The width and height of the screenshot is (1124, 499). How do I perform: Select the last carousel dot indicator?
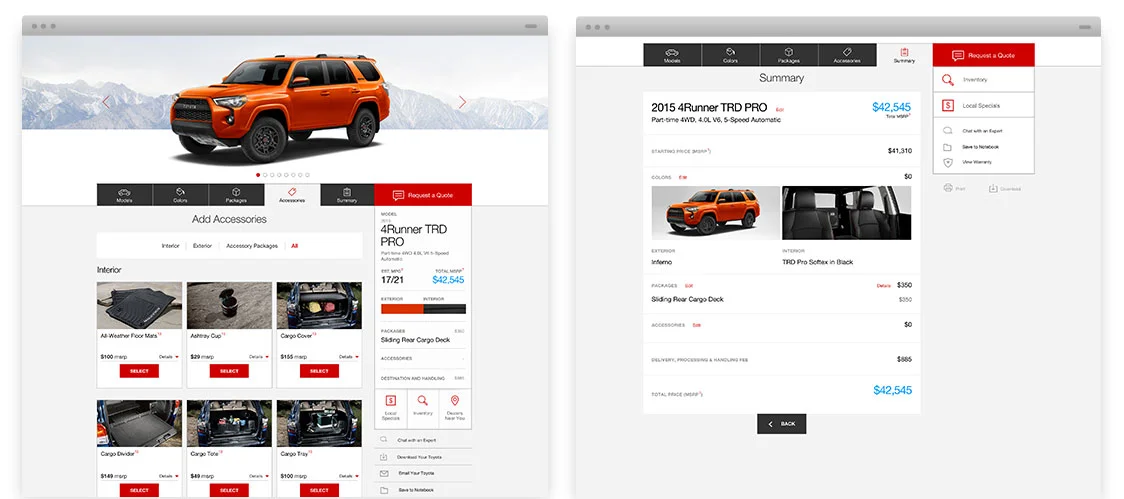click(x=308, y=175)
